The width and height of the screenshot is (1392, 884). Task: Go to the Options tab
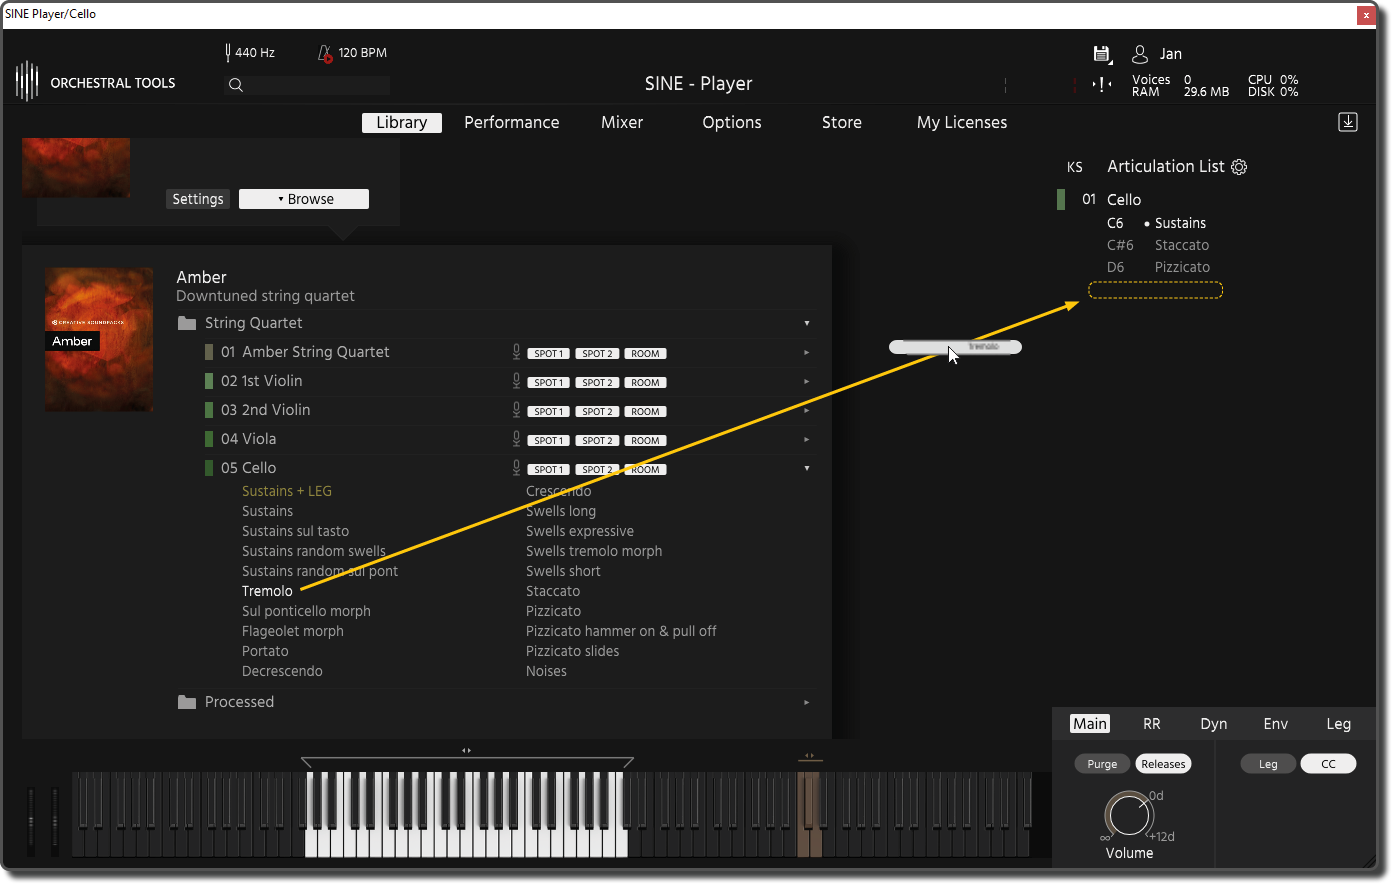732,122
